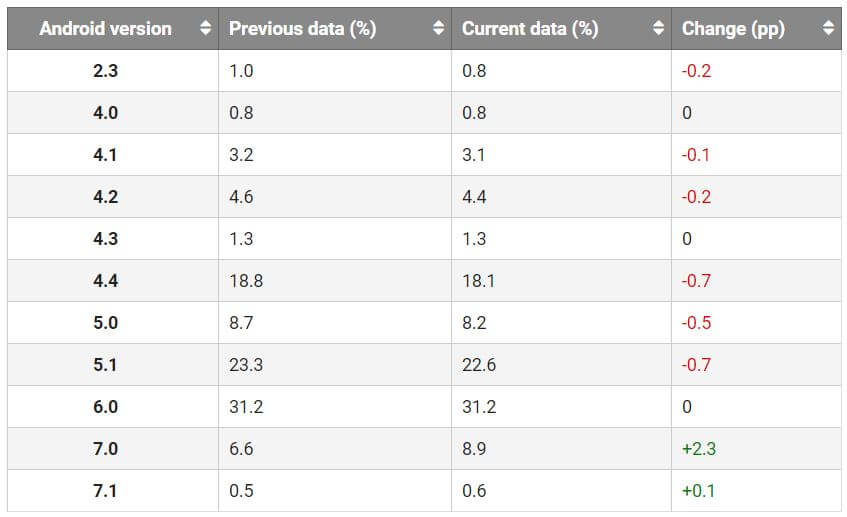Click the 8.9 current data cell
Image resolution: width=847 pixels, height=517 pixels.
coord(474,449)
